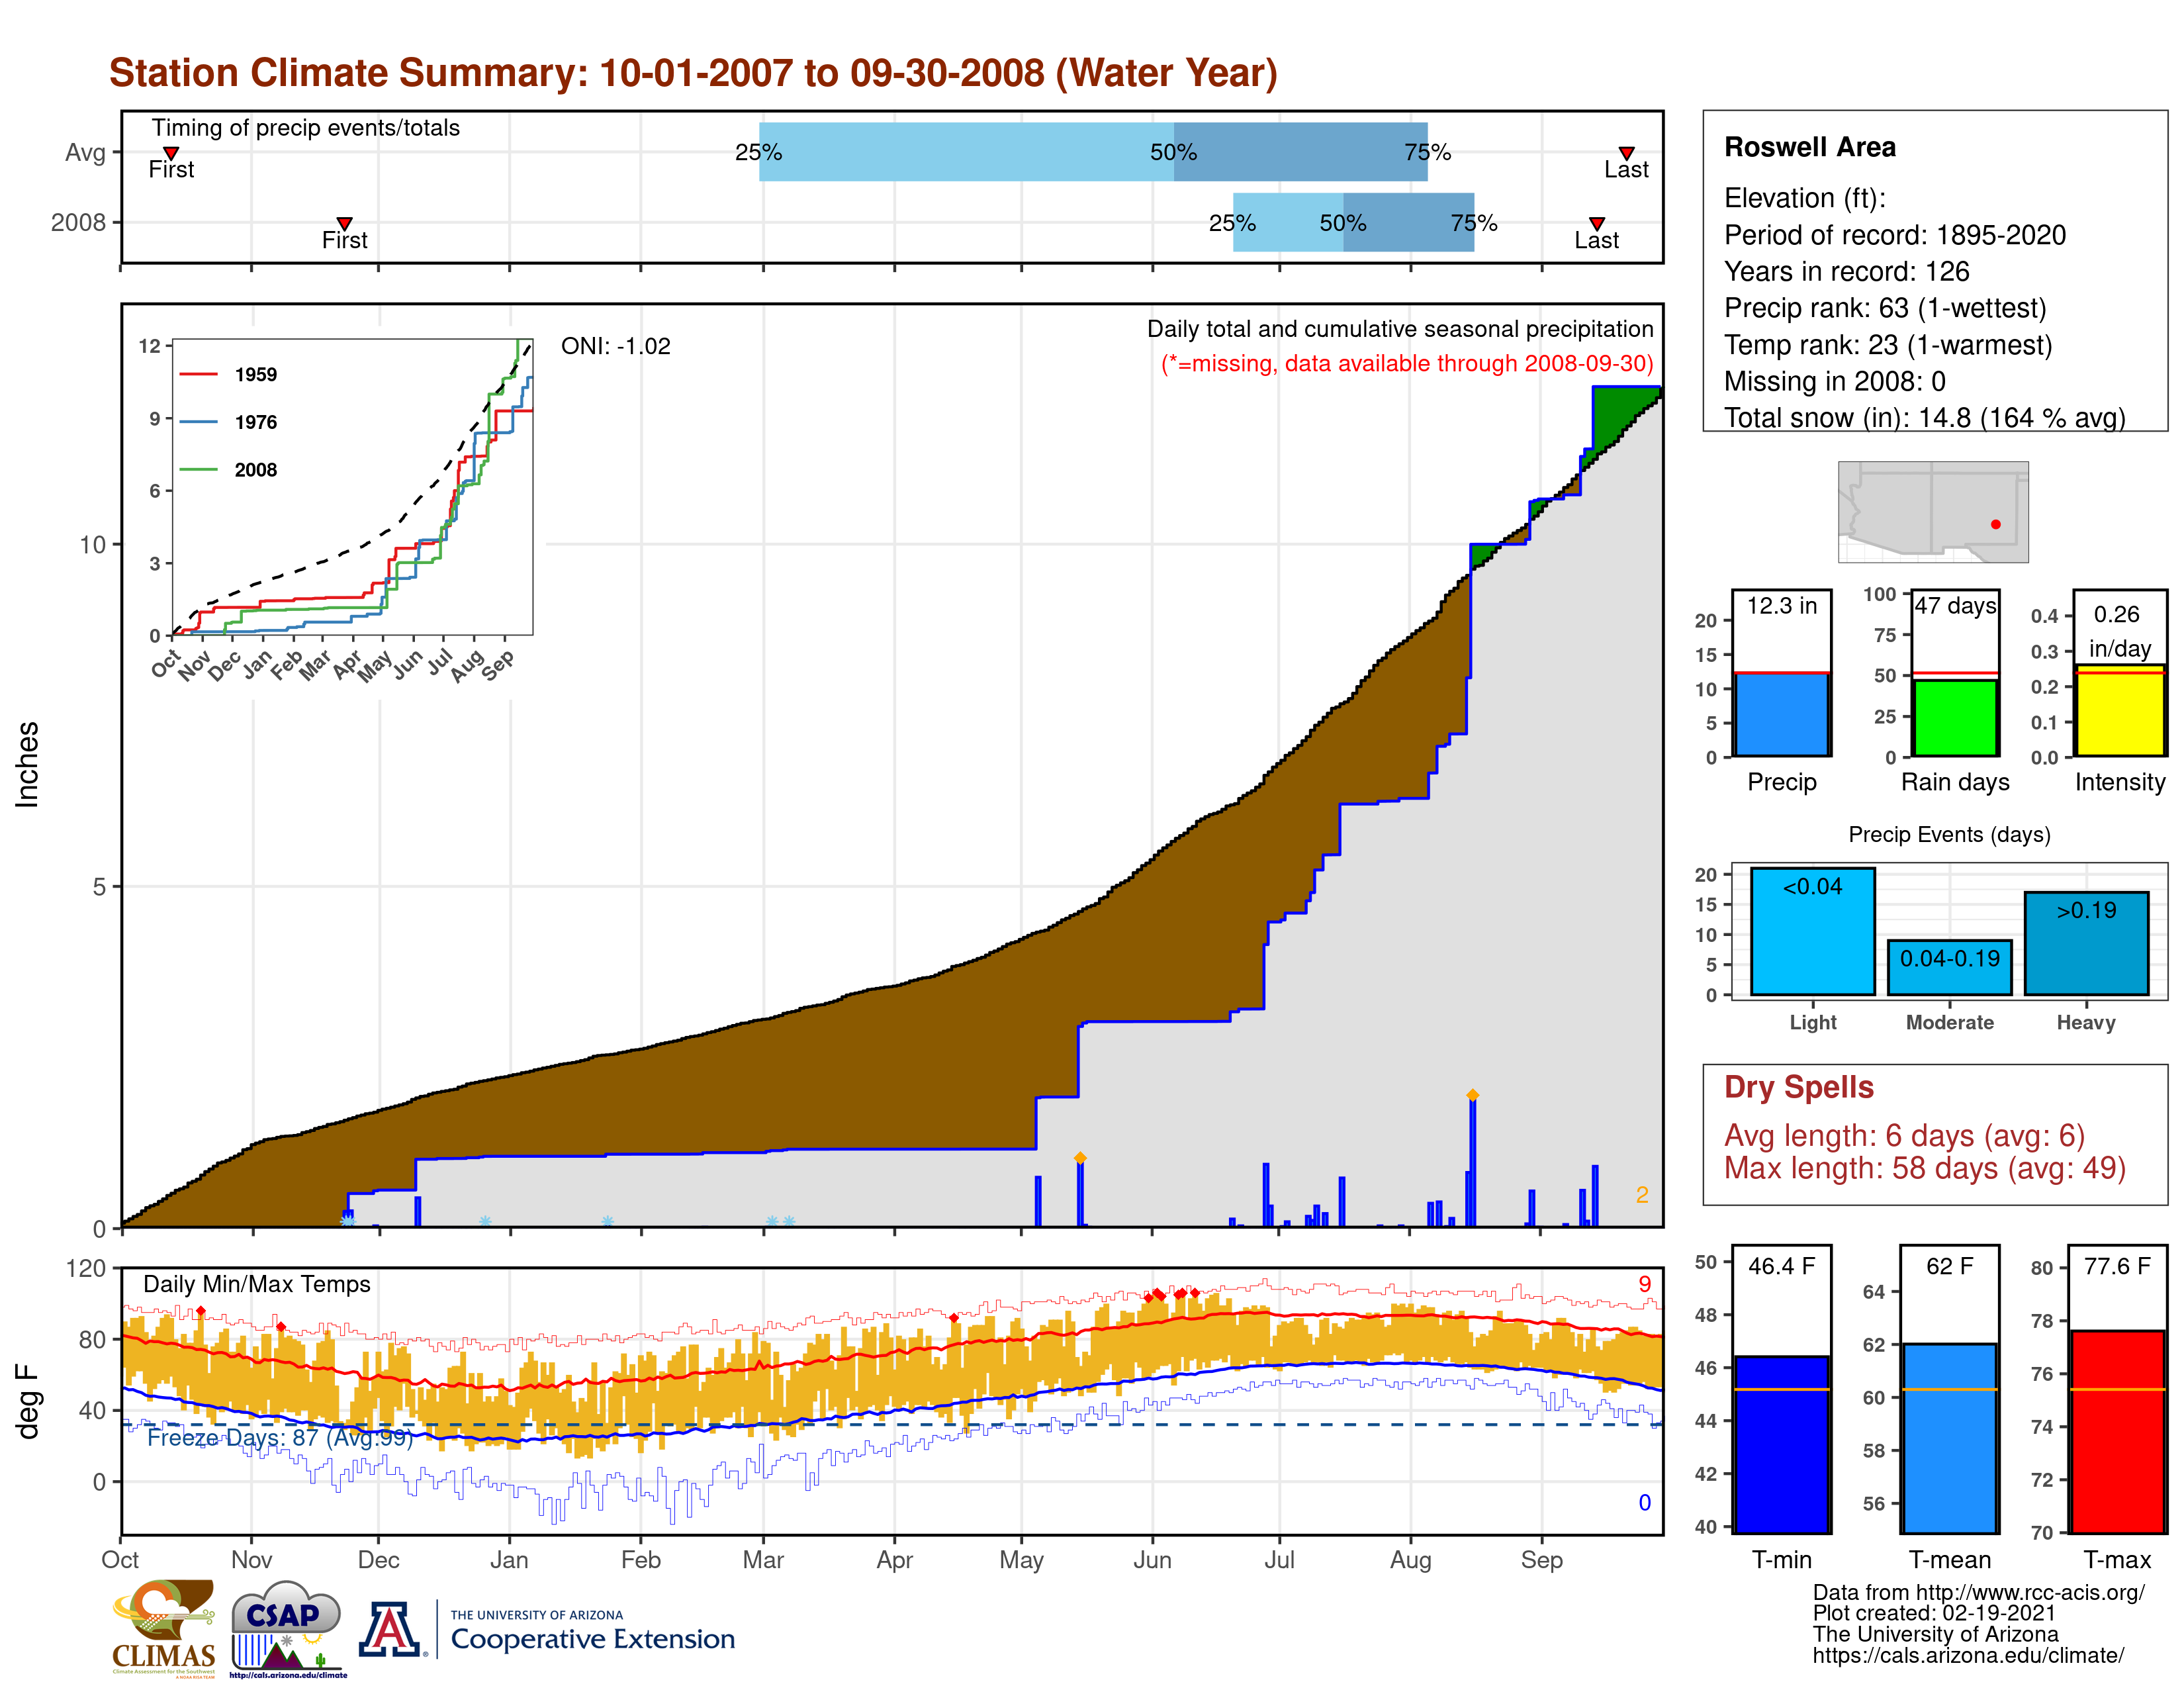Screen dimensions: 2184x1688
Task: Click the 2008 row 50% label
Action: (x=1342, y=223)
